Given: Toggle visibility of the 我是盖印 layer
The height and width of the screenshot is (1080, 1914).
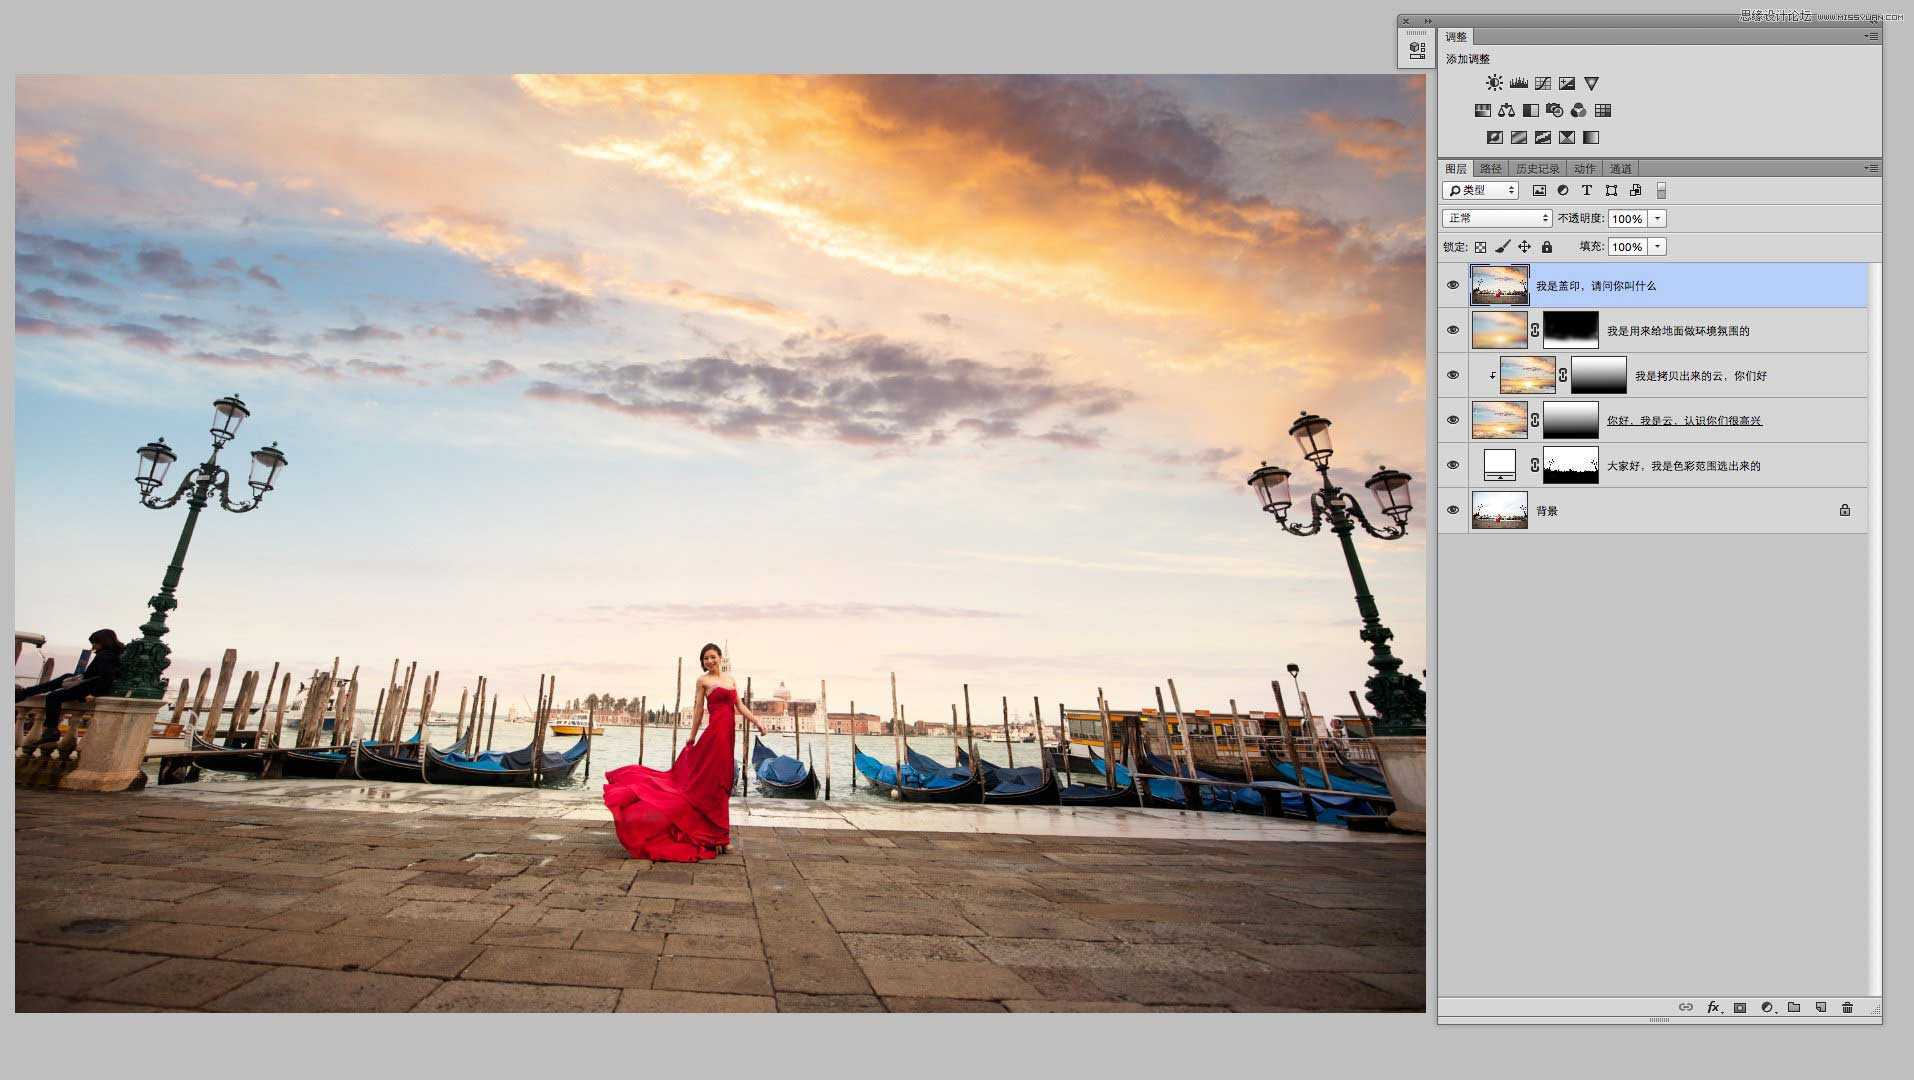Looking at the screenshot, I should [x=1453, y=285].
